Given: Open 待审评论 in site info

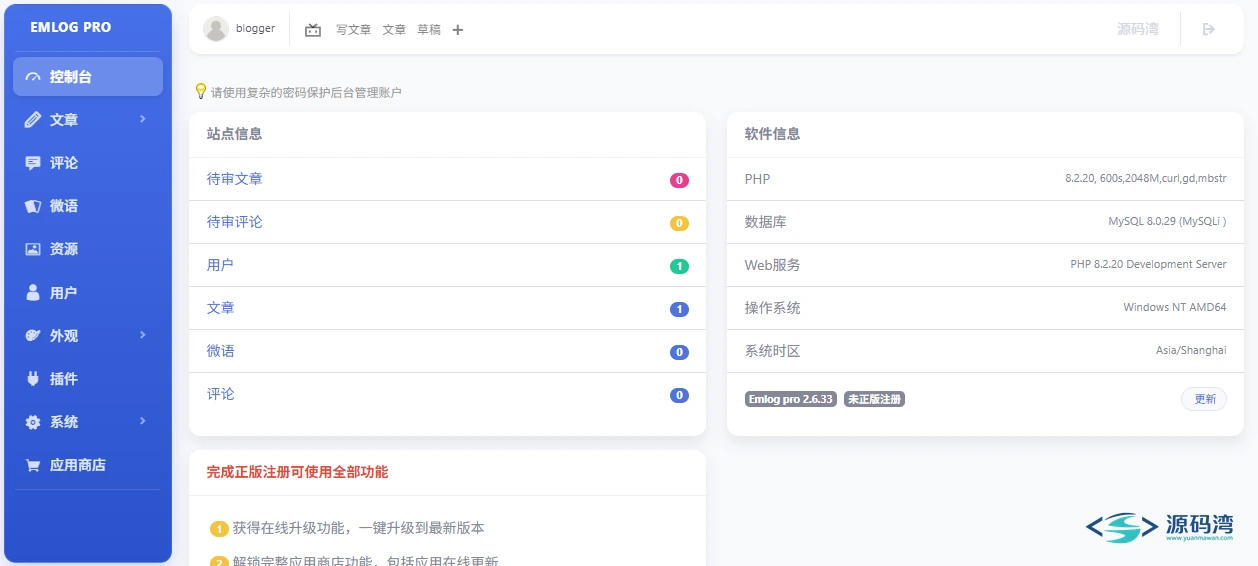Looking at the screenshot, I should coord(235,222).
